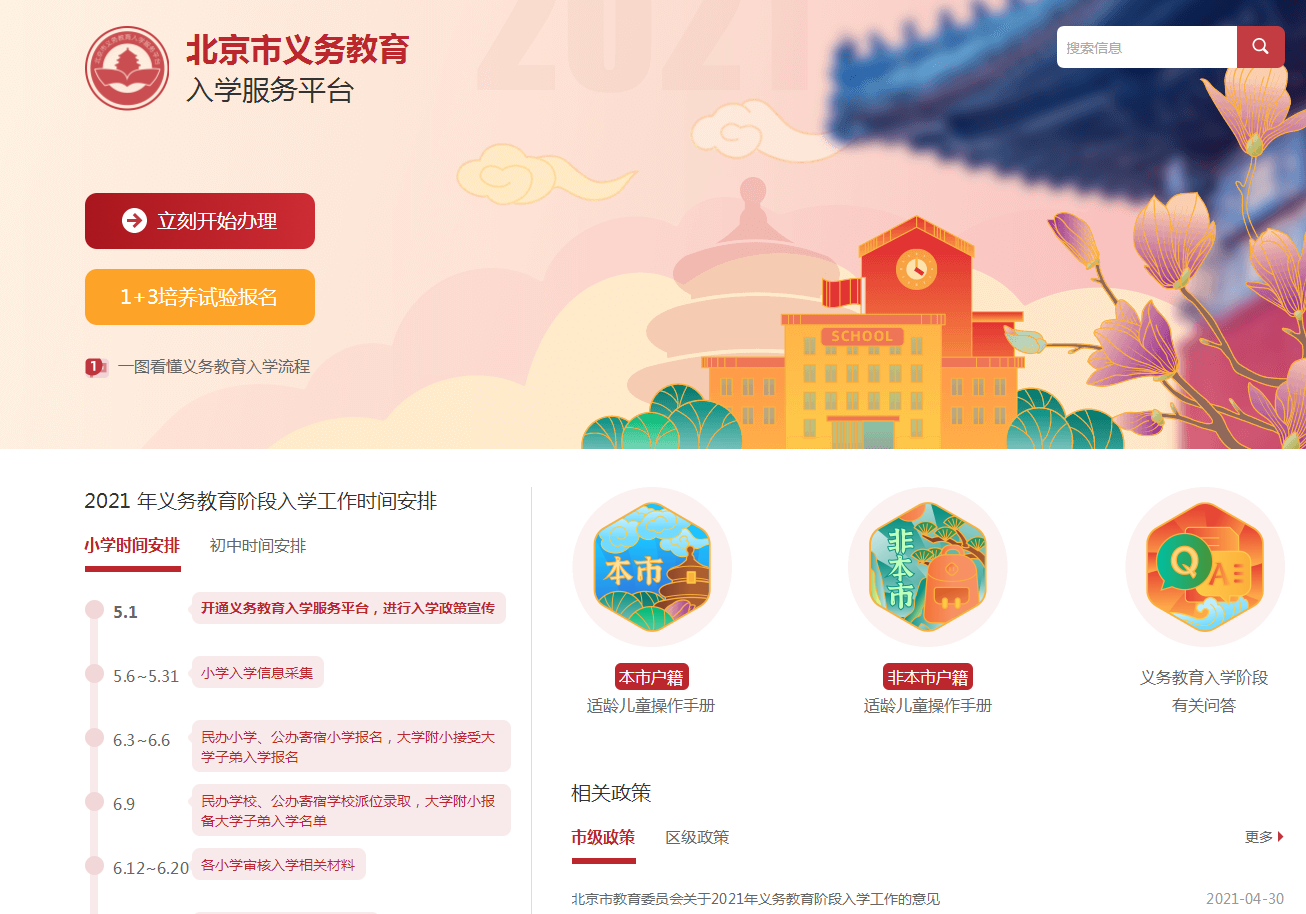Select the 小学时间安排 tab
This screenshot has width=1306, height=914.
tap(132, 546)
